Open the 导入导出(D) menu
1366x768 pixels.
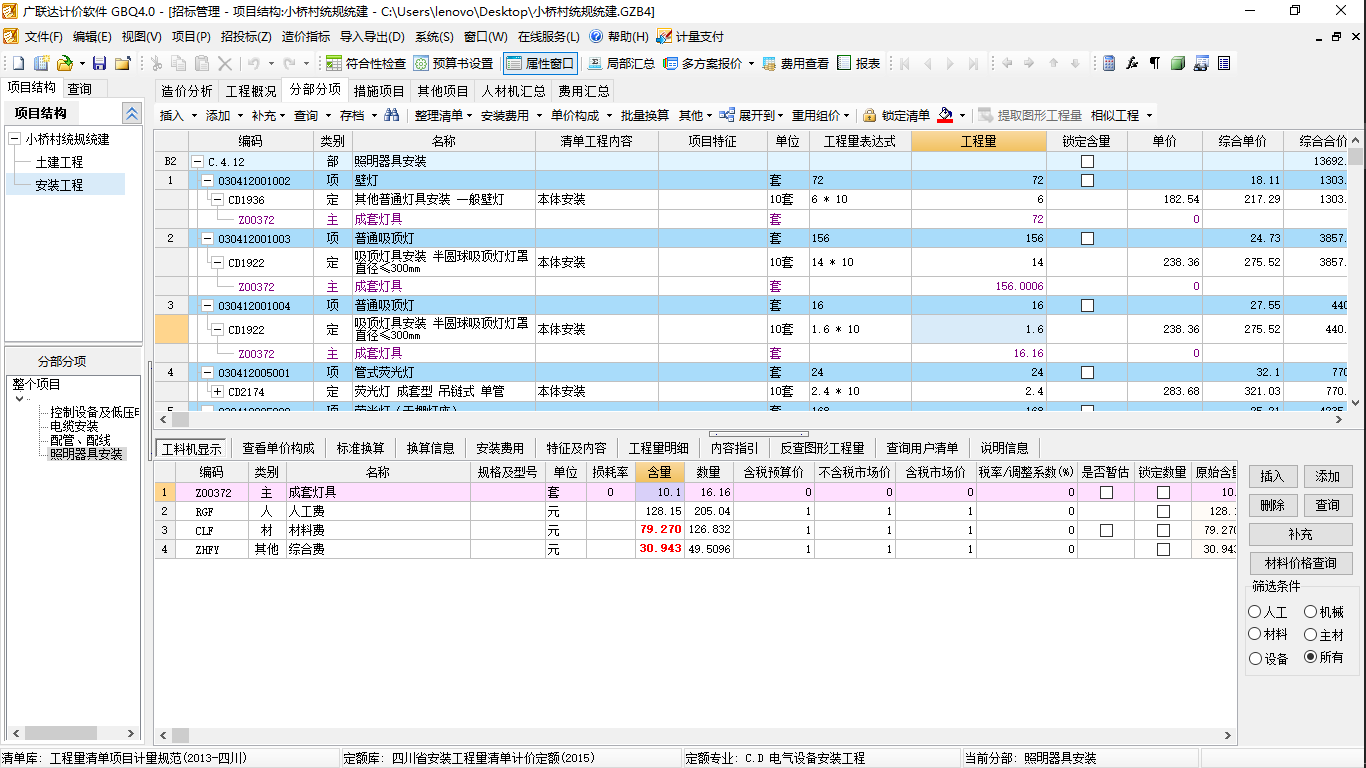pyautogui.click(x=372, y=37)
